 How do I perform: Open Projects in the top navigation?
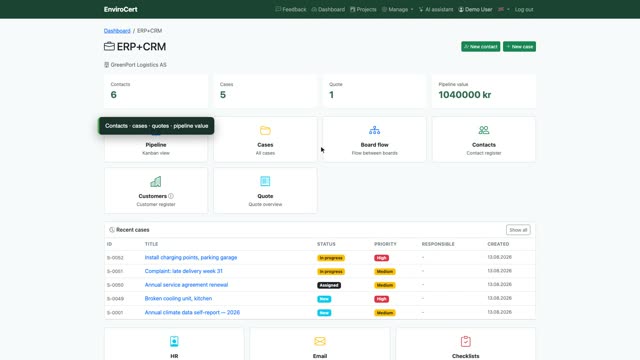point(363,9)
